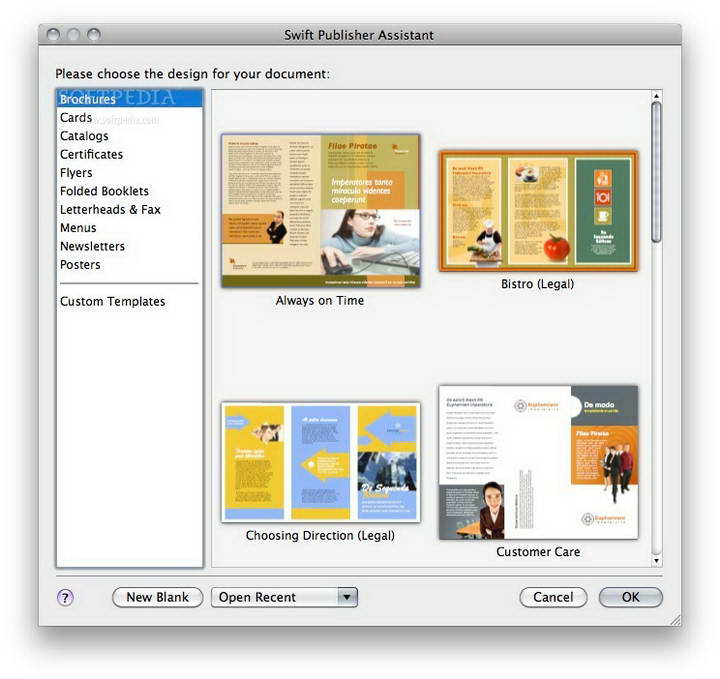
Task: Click the window resize grip corner
Action: click(675, 620)
